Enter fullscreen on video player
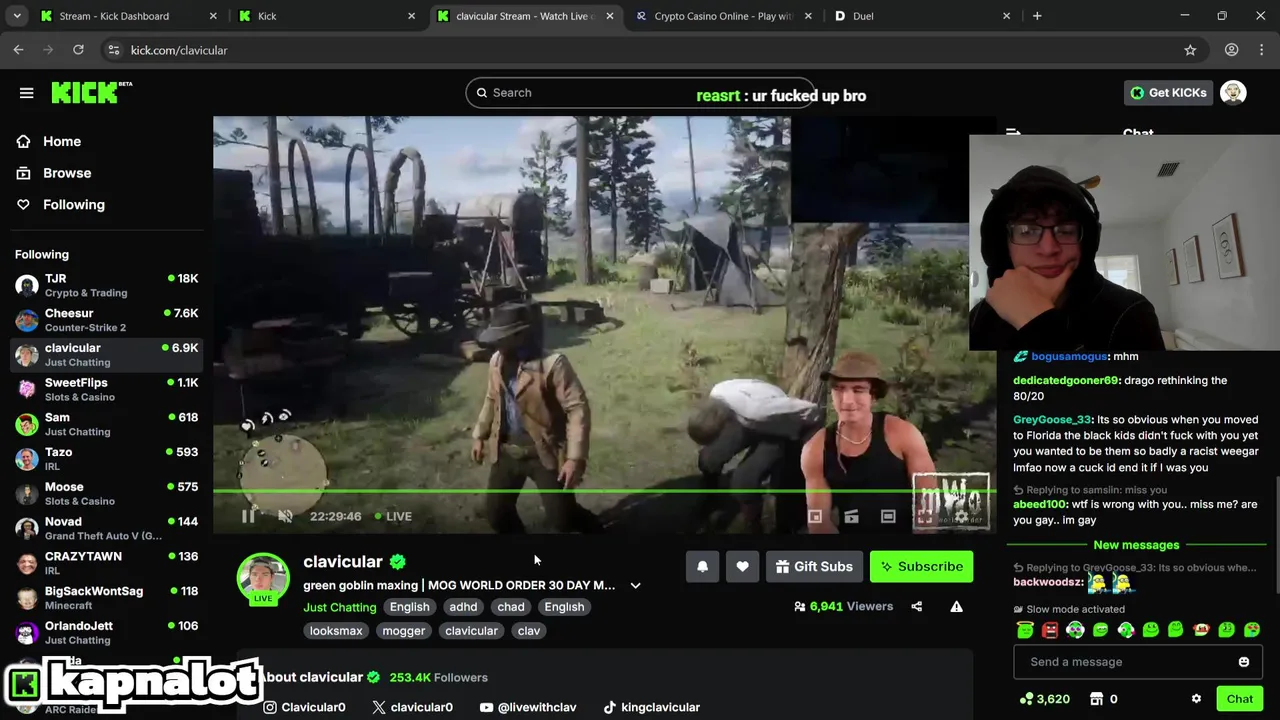Viewport: 1280px width, 720px height. click(925, 516)
